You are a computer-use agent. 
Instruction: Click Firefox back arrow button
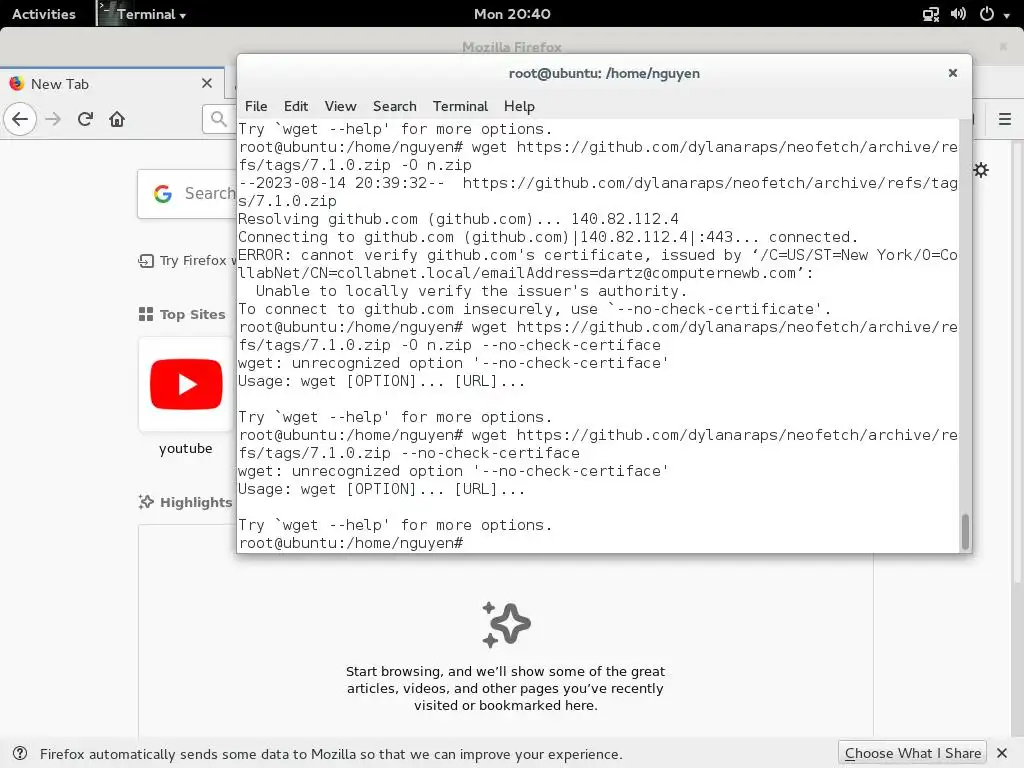(x=20, y=119)
